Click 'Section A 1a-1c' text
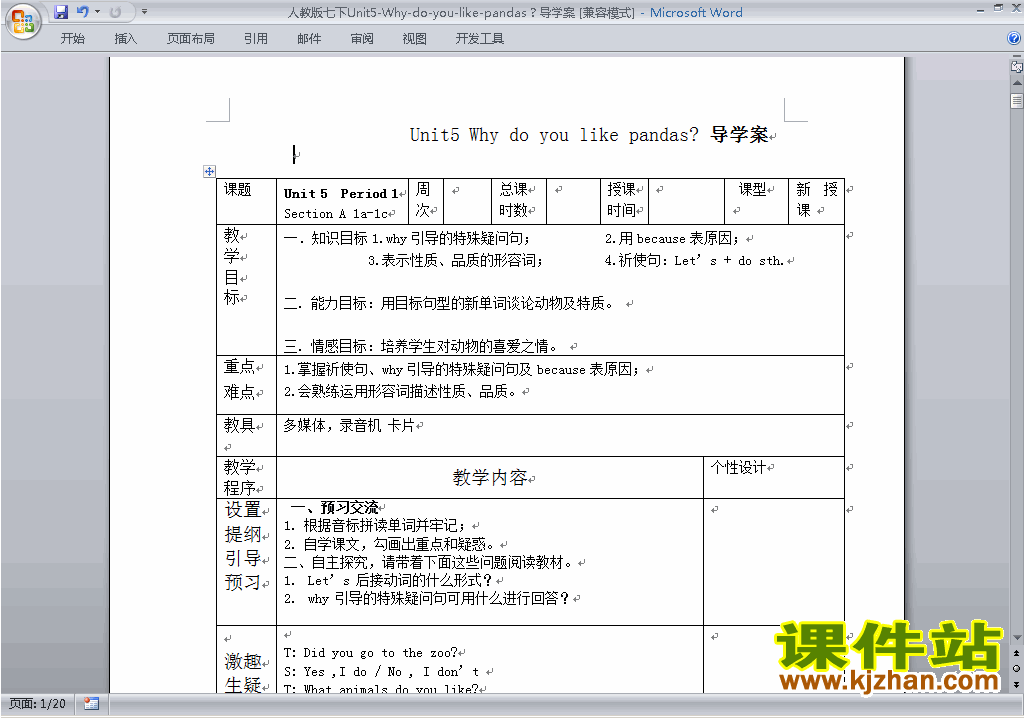 point(336,214)
